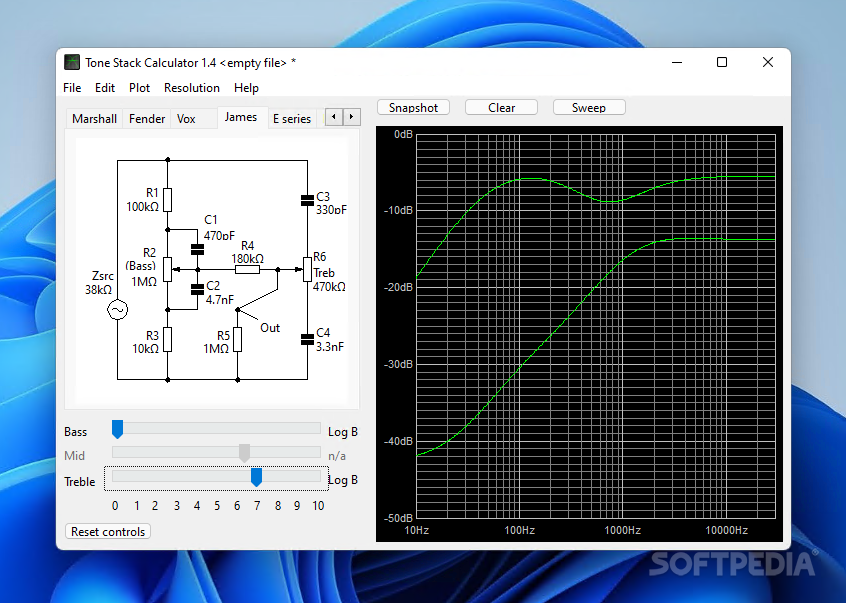Viewport: 846px width, 603px height.
Task: Open the Plot menu
Action: [139, 88]
